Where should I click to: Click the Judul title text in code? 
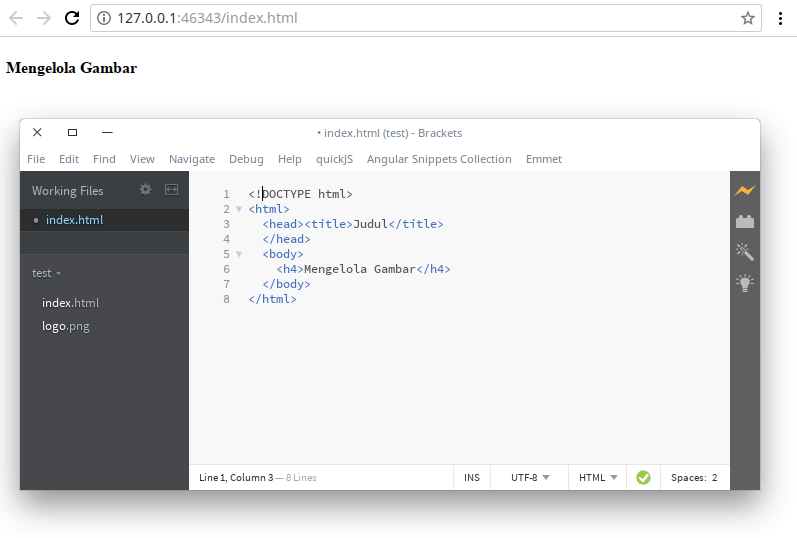[371, 224]
